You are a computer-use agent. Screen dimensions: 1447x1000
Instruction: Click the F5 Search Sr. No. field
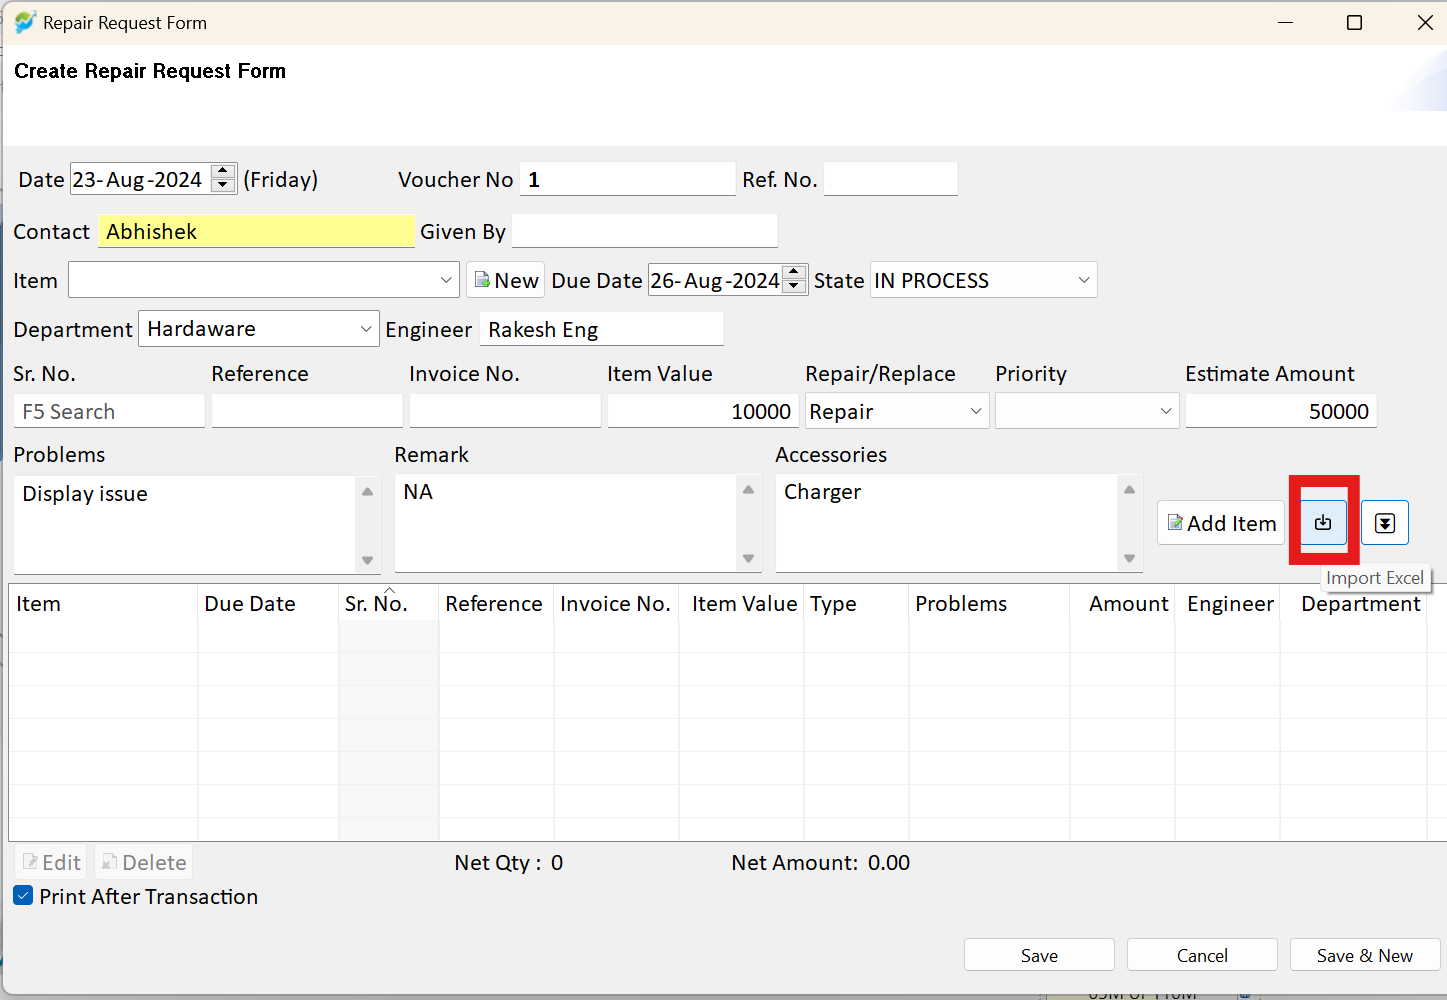[109, 411]
